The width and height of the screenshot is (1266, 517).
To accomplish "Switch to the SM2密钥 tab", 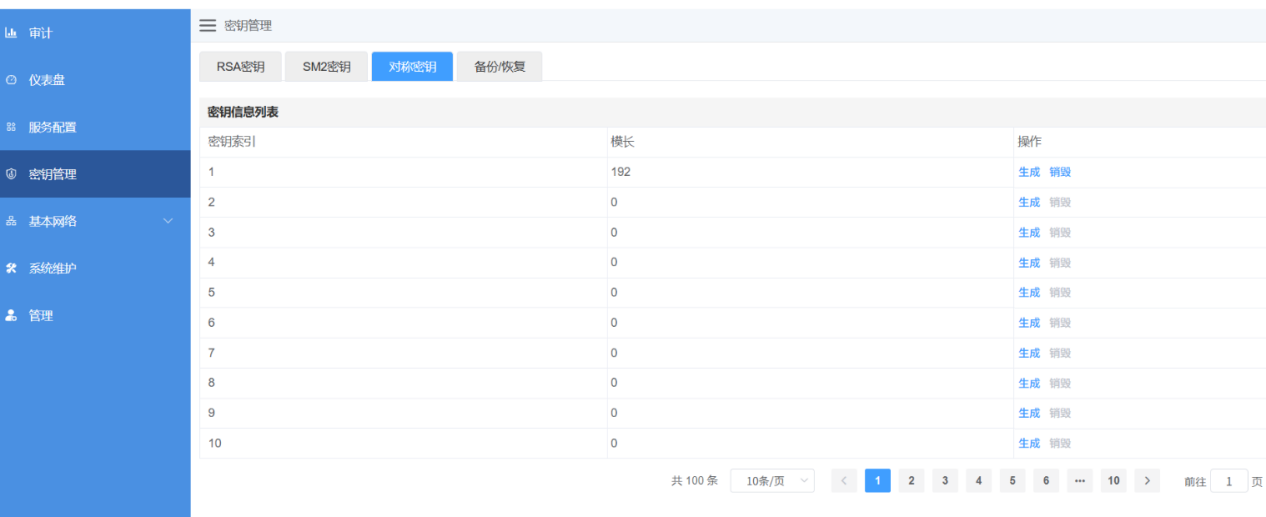I will pos(326,67).
